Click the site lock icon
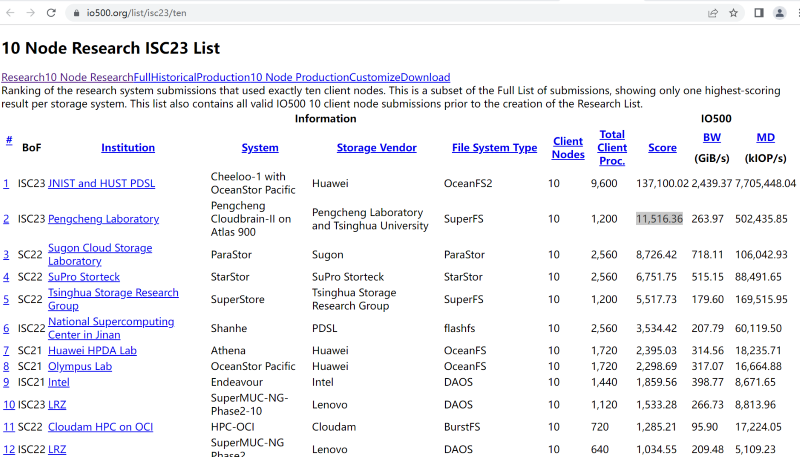800x457 pixels. click(x=77, y=13)
